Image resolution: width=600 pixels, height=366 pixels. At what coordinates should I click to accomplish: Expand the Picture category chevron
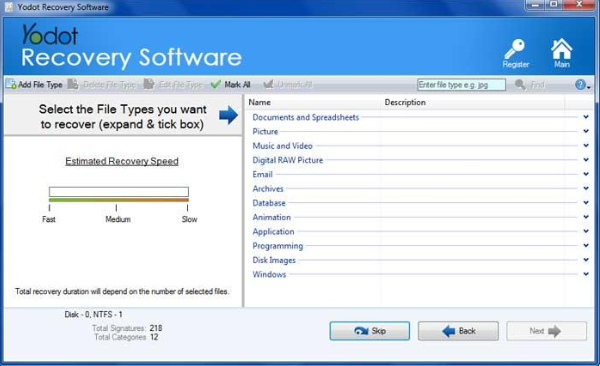pyautogui.click(x=586, y=131)
